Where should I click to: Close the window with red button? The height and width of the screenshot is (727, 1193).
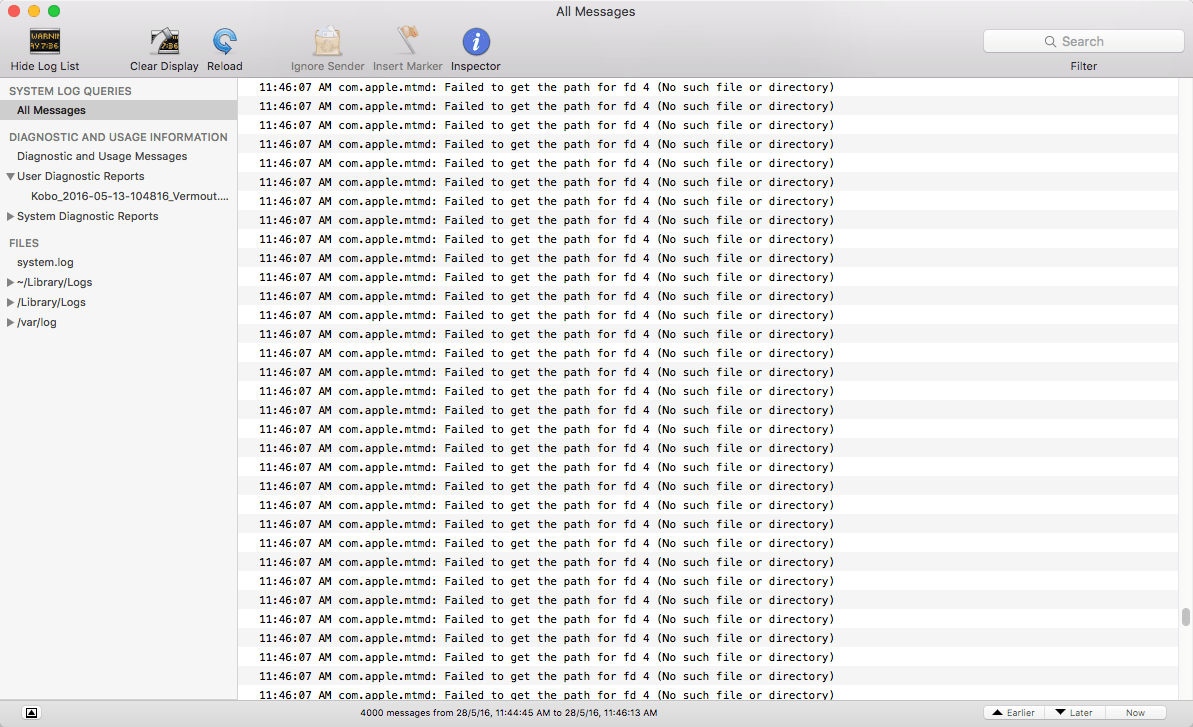coord(14,11)
